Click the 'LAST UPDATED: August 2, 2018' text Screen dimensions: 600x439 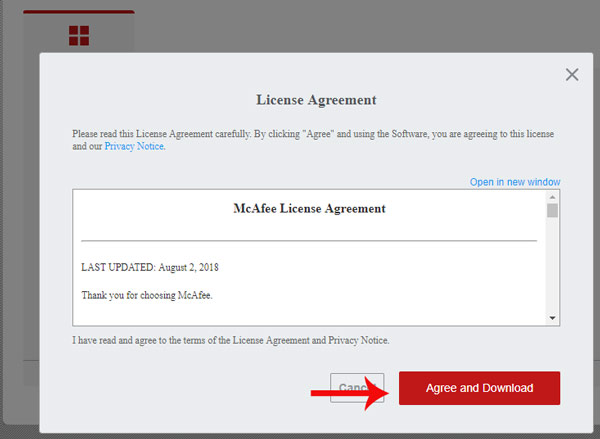tap(150, 267)
